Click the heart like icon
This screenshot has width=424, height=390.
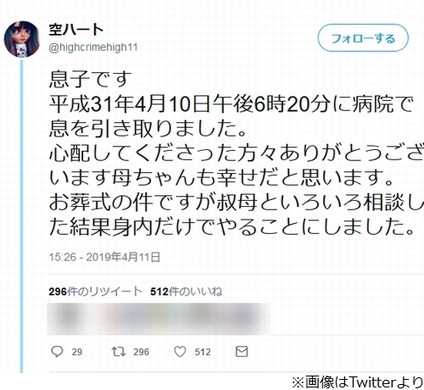(x=180, y=352)
